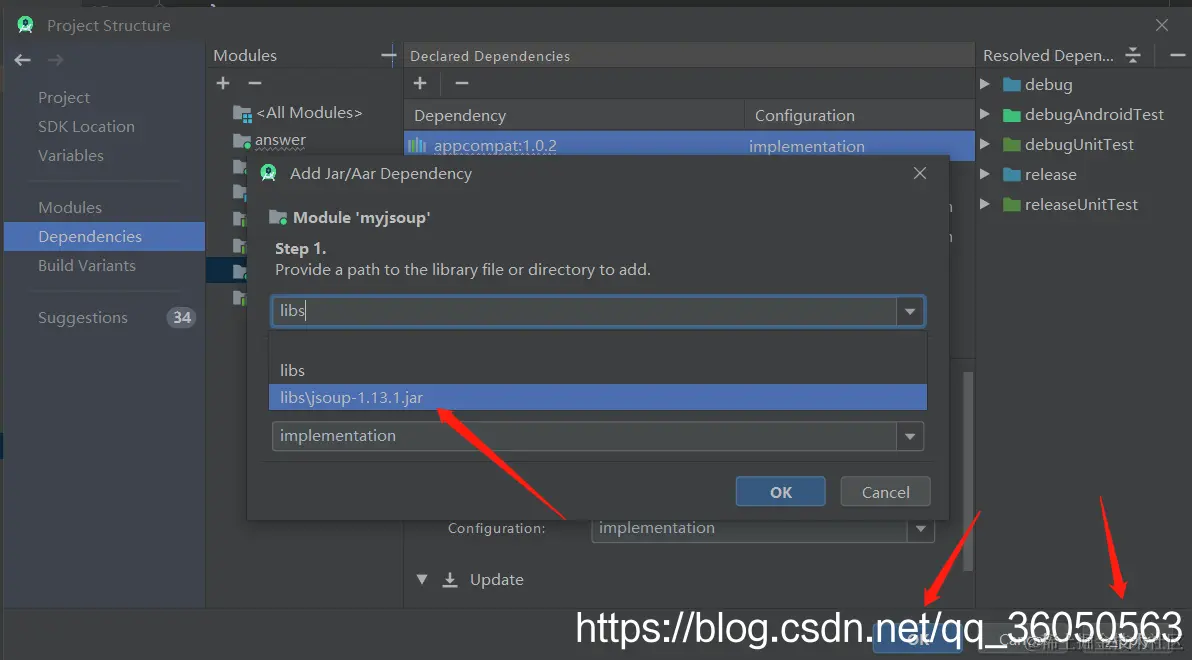Screen dimensions: 1192x660
Task: Select the answer module
Action: (281, 140)
